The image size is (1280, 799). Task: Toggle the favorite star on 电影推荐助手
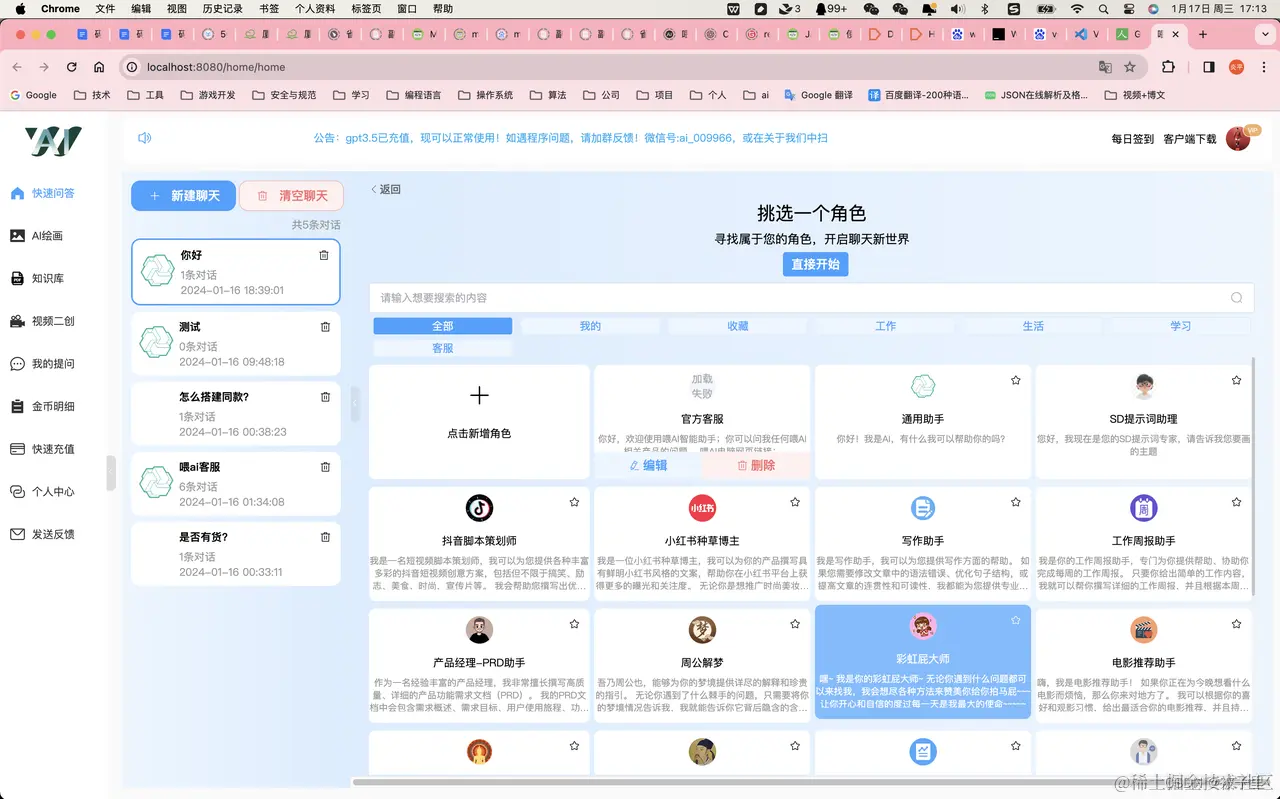1236,623
